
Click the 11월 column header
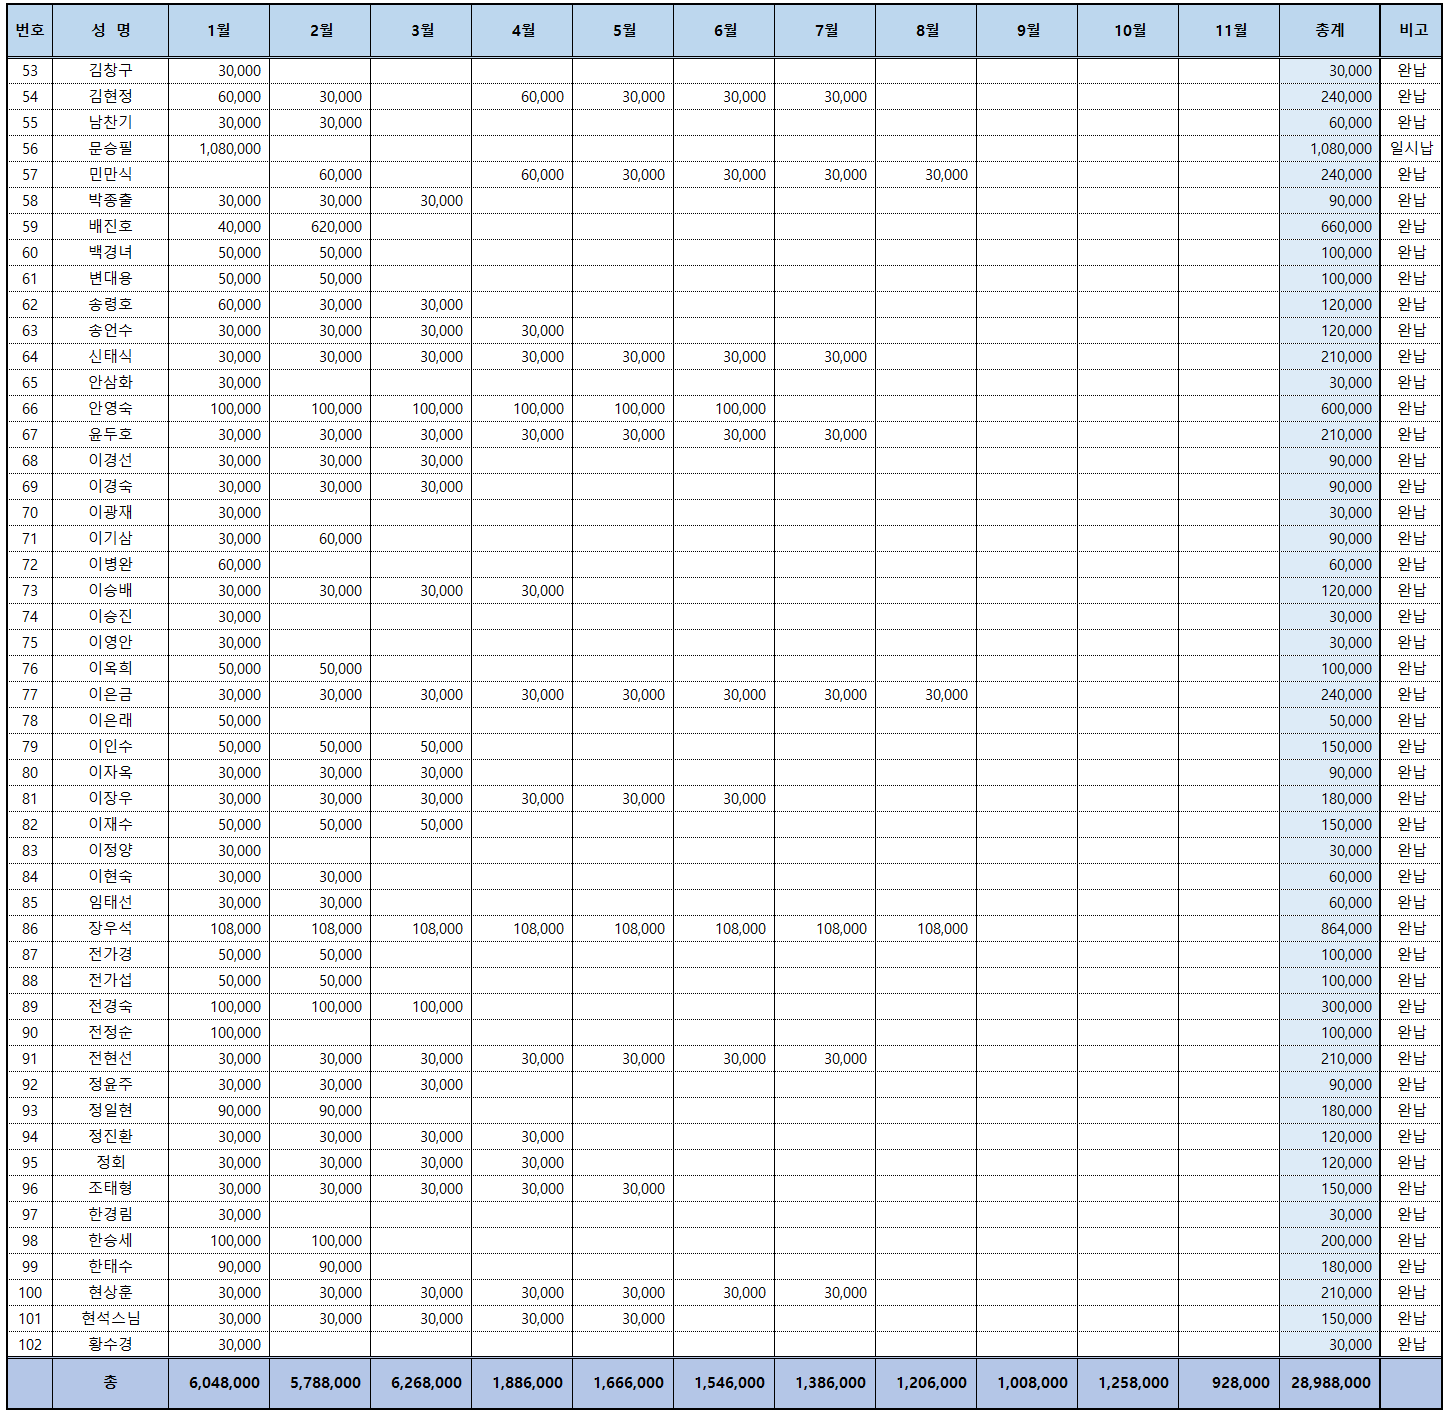pyautogui.click(x=1230, y=31)
